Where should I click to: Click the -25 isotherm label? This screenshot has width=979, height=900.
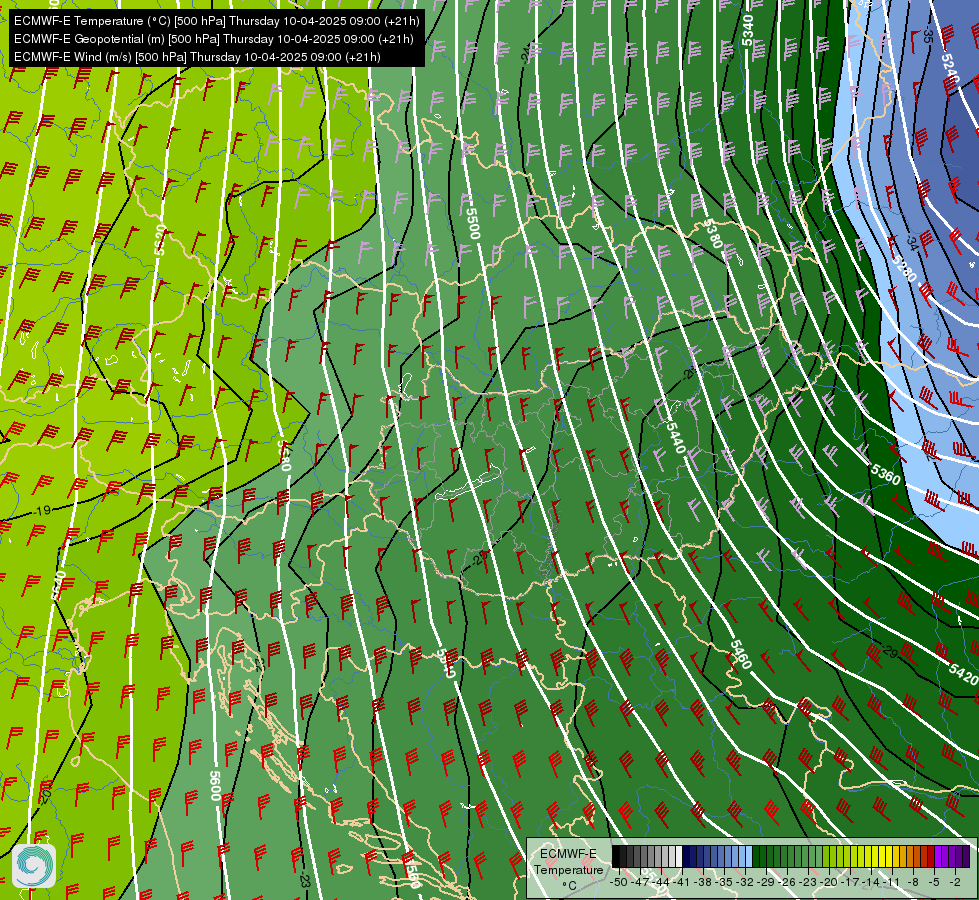[480, 558]
